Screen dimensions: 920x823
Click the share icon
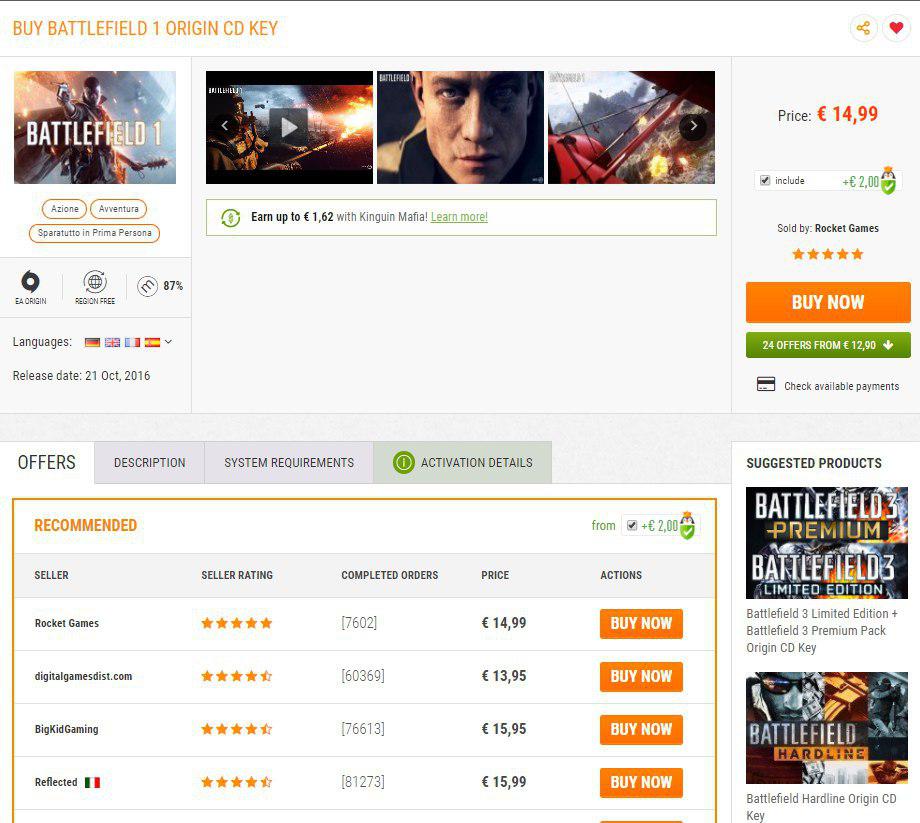pyautogui.click(x=863, y=28)
